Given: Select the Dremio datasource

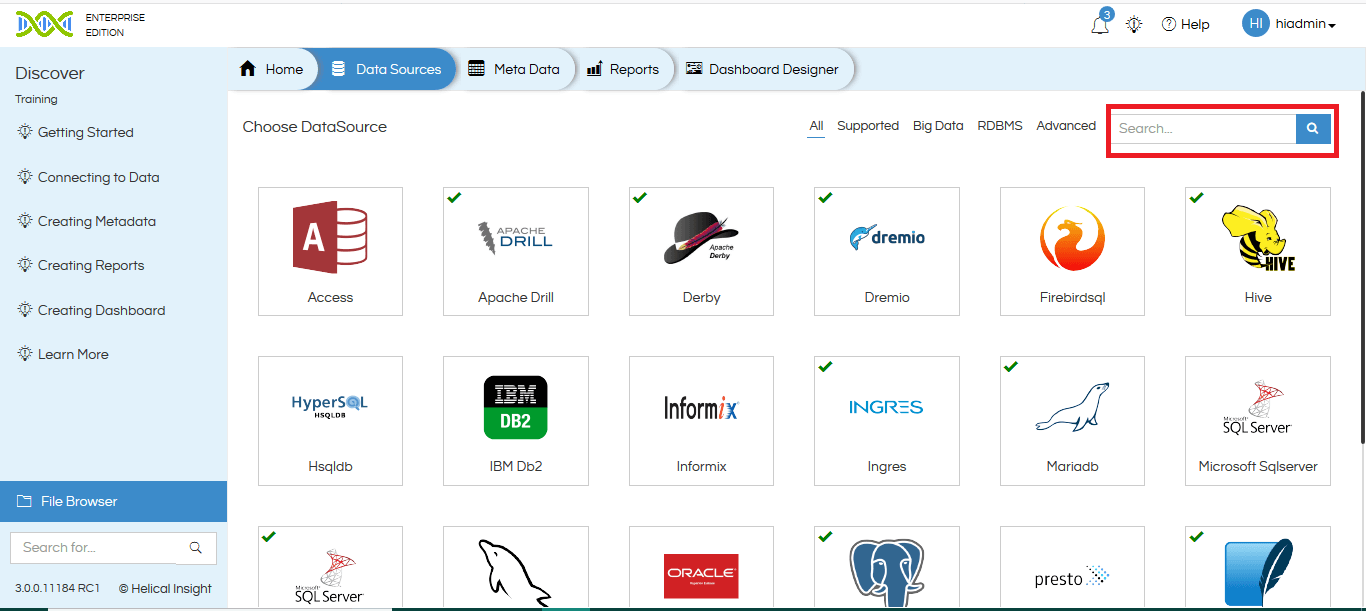Looking at the screenshot, I should click(887, 251).
